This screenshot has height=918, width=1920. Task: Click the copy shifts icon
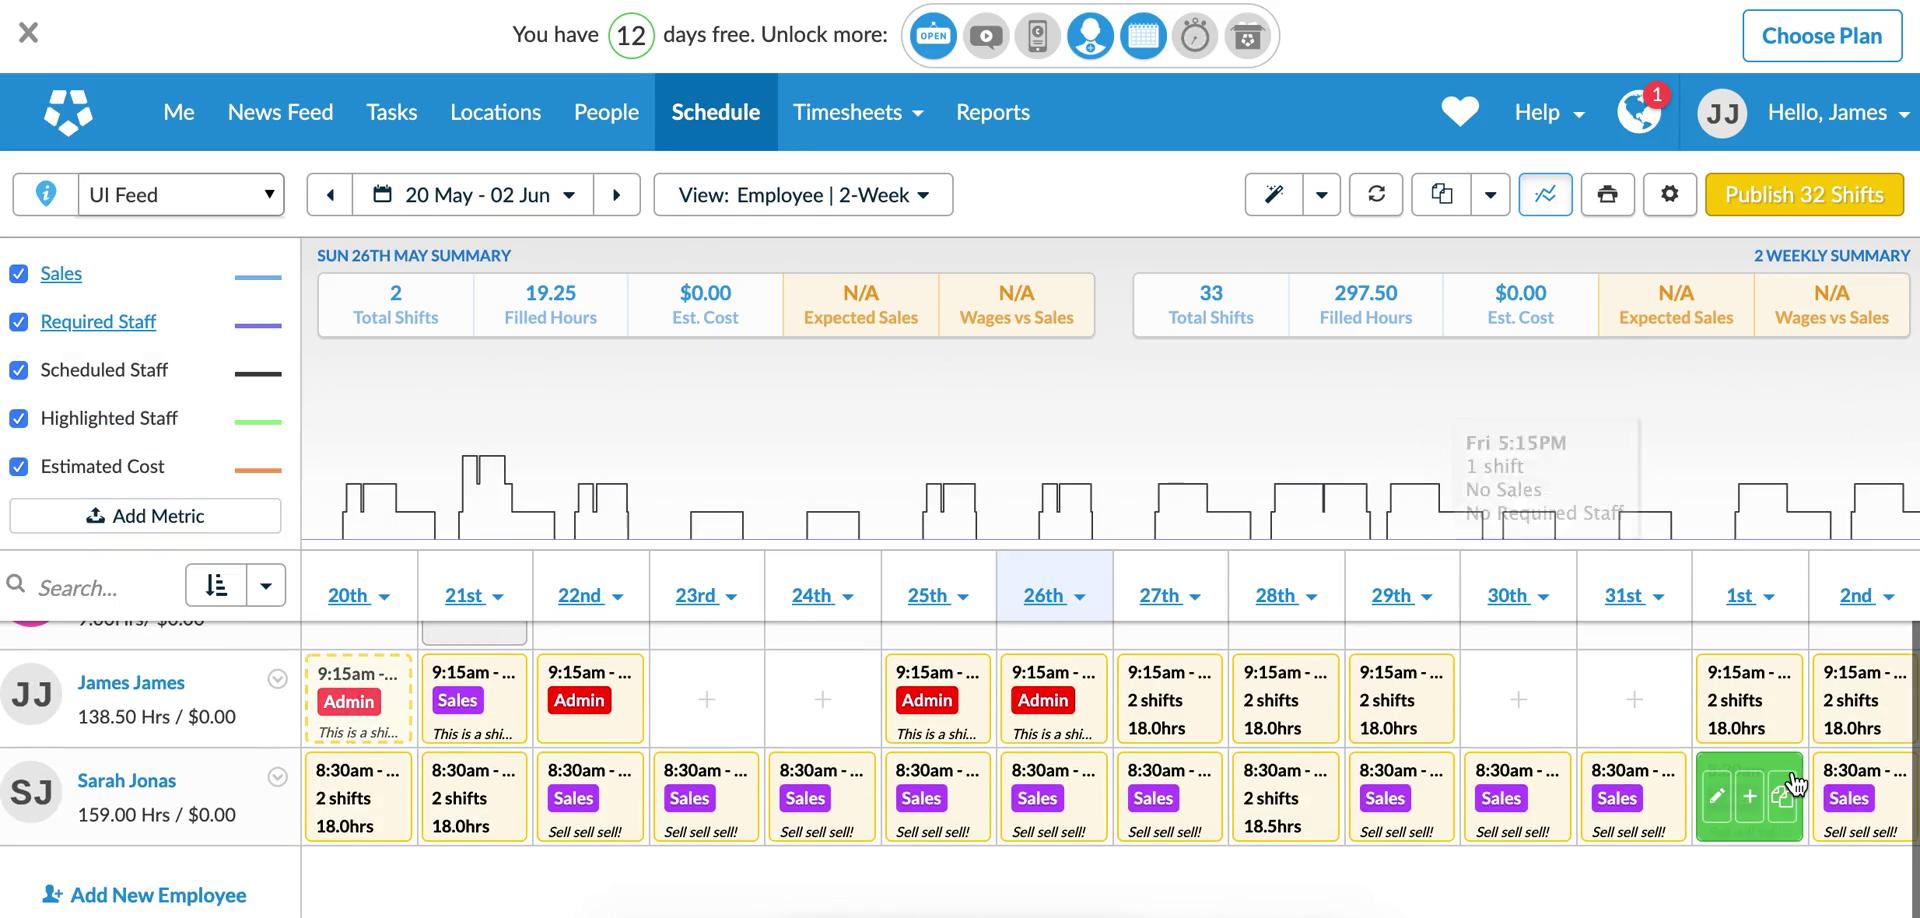point(1441,194)
